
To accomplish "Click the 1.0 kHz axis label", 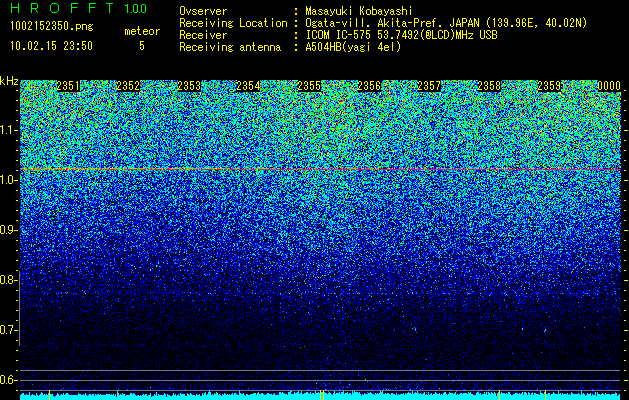I will 7,180.
